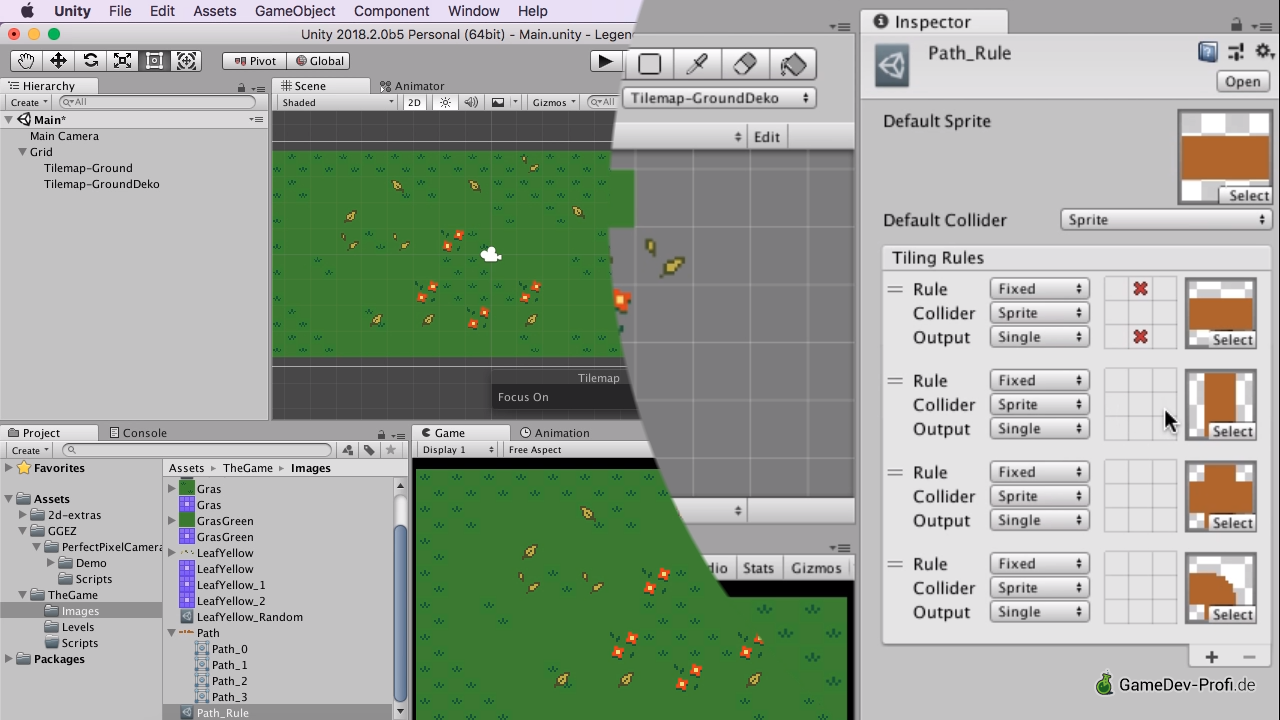Open the Inspector help reference icon
This screenshot has height=720, width=1280.
click(1208, 52)
